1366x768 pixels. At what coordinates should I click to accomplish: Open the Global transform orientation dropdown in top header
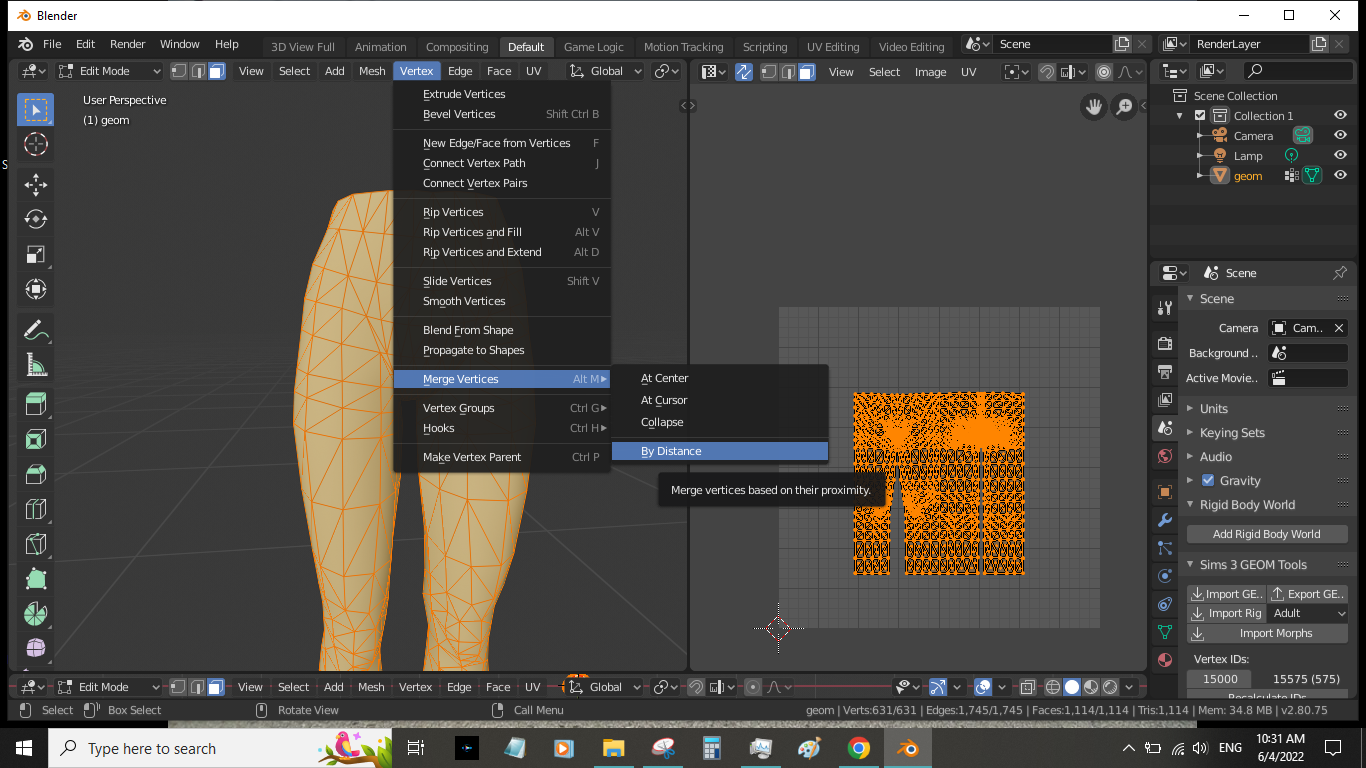[605, 71]
